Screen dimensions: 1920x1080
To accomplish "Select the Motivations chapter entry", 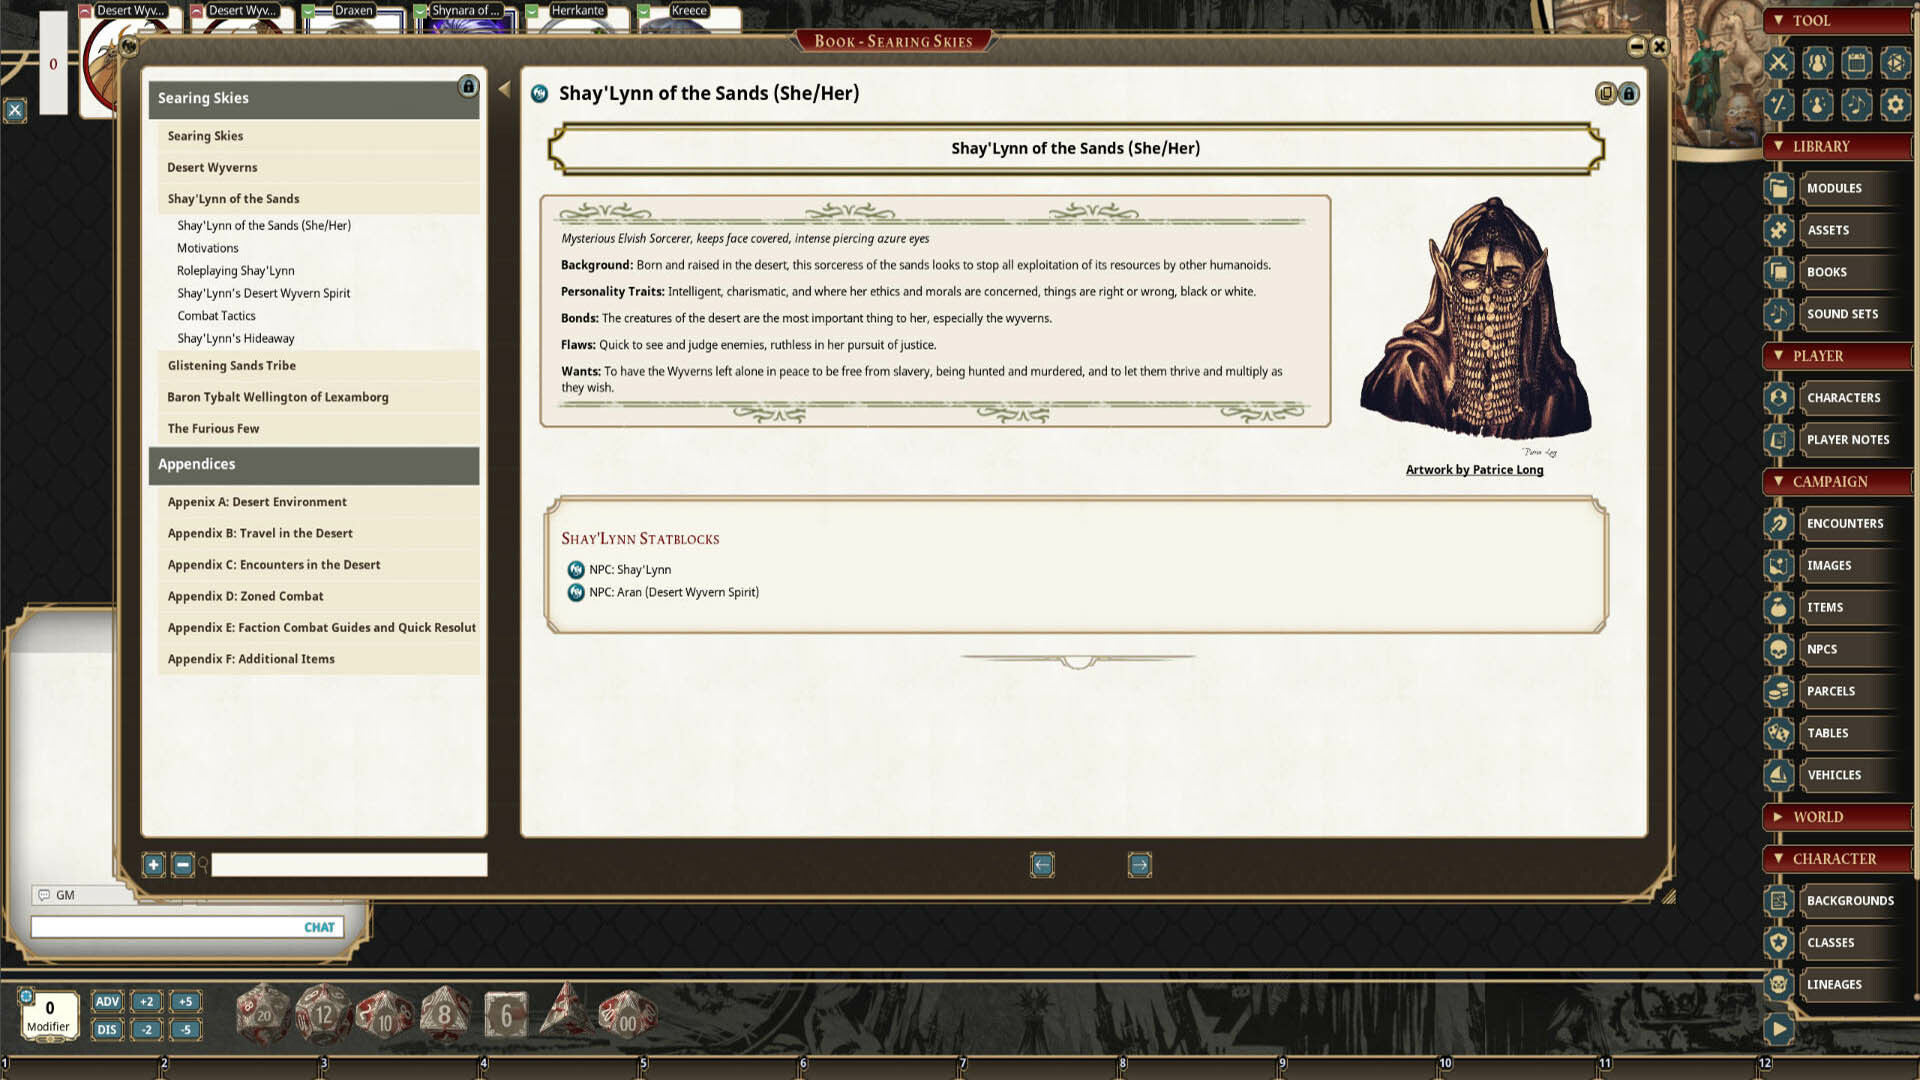I will tap(208, 247).
